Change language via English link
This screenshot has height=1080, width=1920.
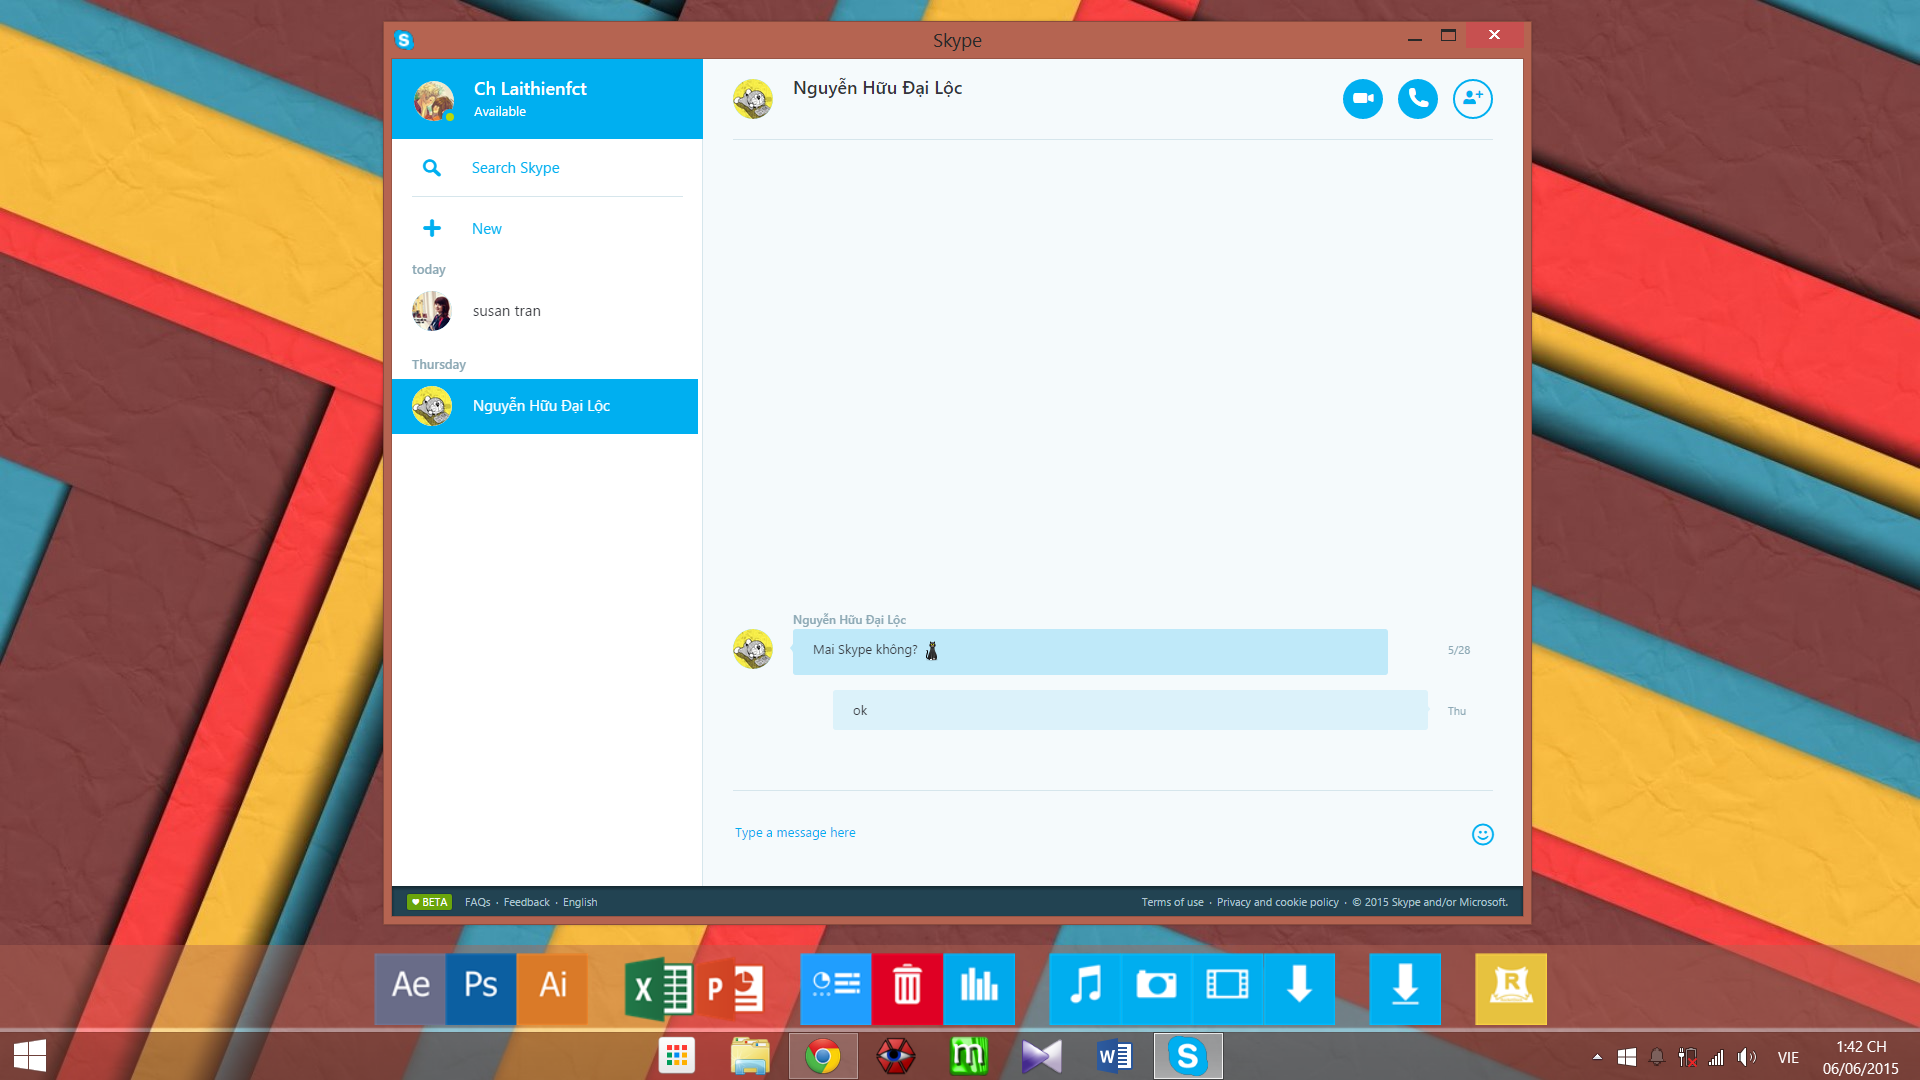pos(580,902)
